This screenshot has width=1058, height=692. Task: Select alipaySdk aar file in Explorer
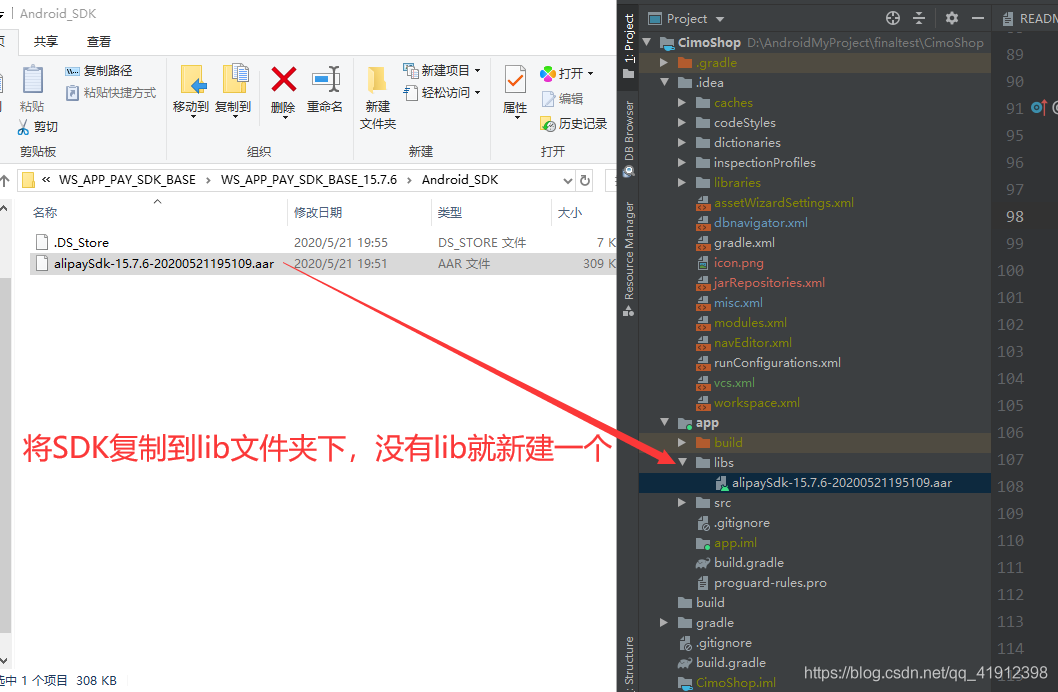tap(164, 264)
